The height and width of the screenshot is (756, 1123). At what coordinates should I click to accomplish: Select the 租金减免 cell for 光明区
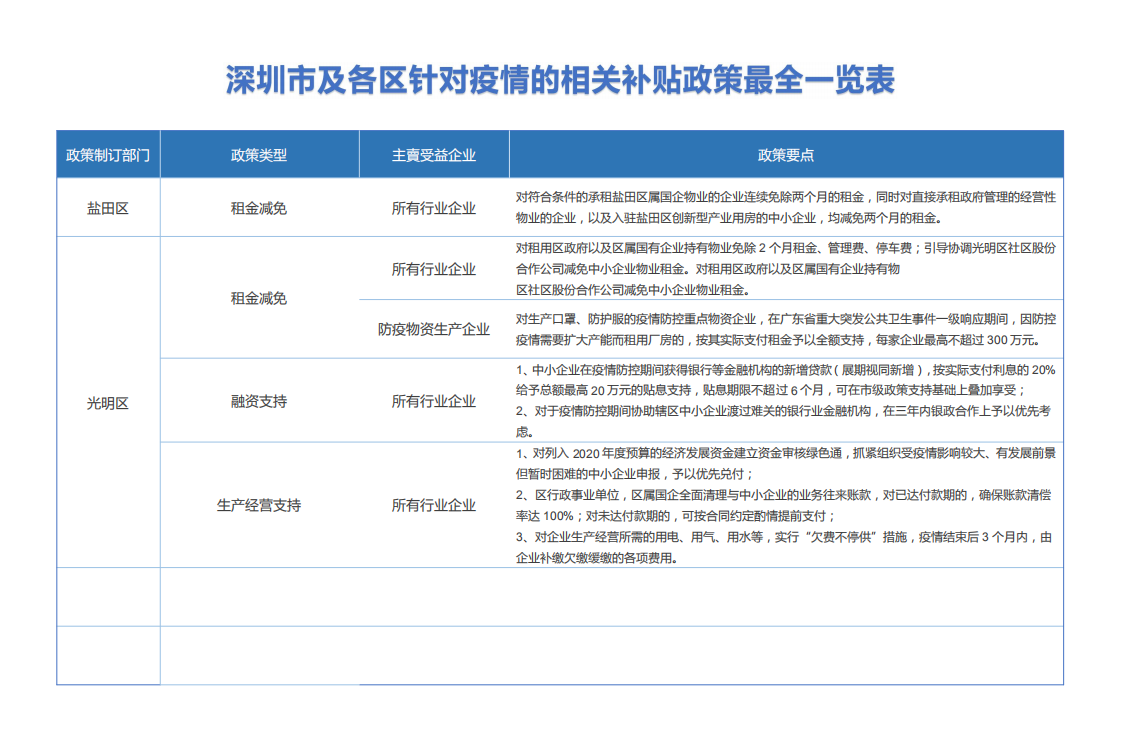coord(259,298)
